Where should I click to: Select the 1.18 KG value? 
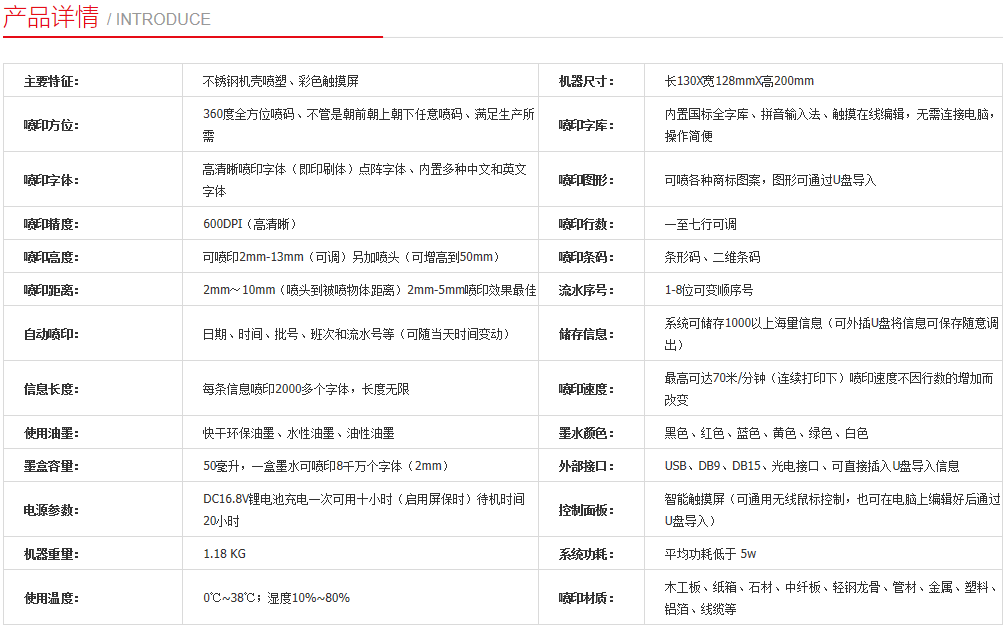point(224,554)
